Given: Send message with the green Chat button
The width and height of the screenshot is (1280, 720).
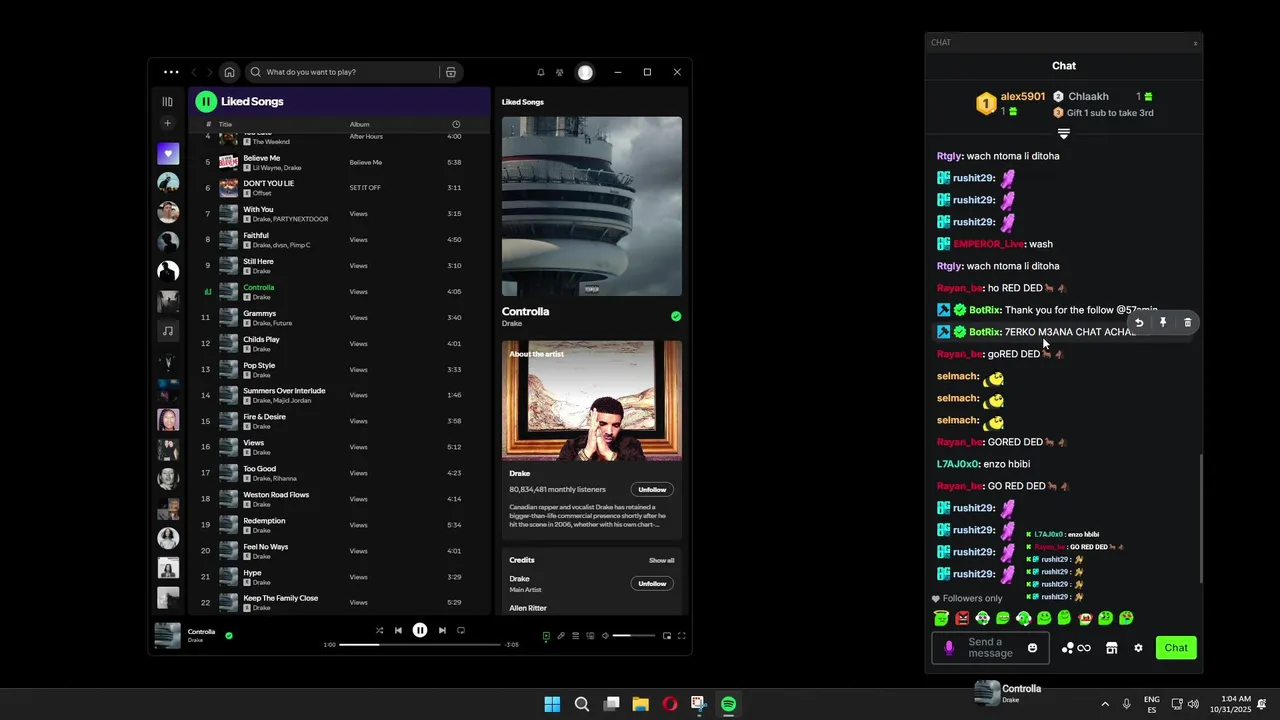Looking at the screenshot, I should [x=1176, y=648].
